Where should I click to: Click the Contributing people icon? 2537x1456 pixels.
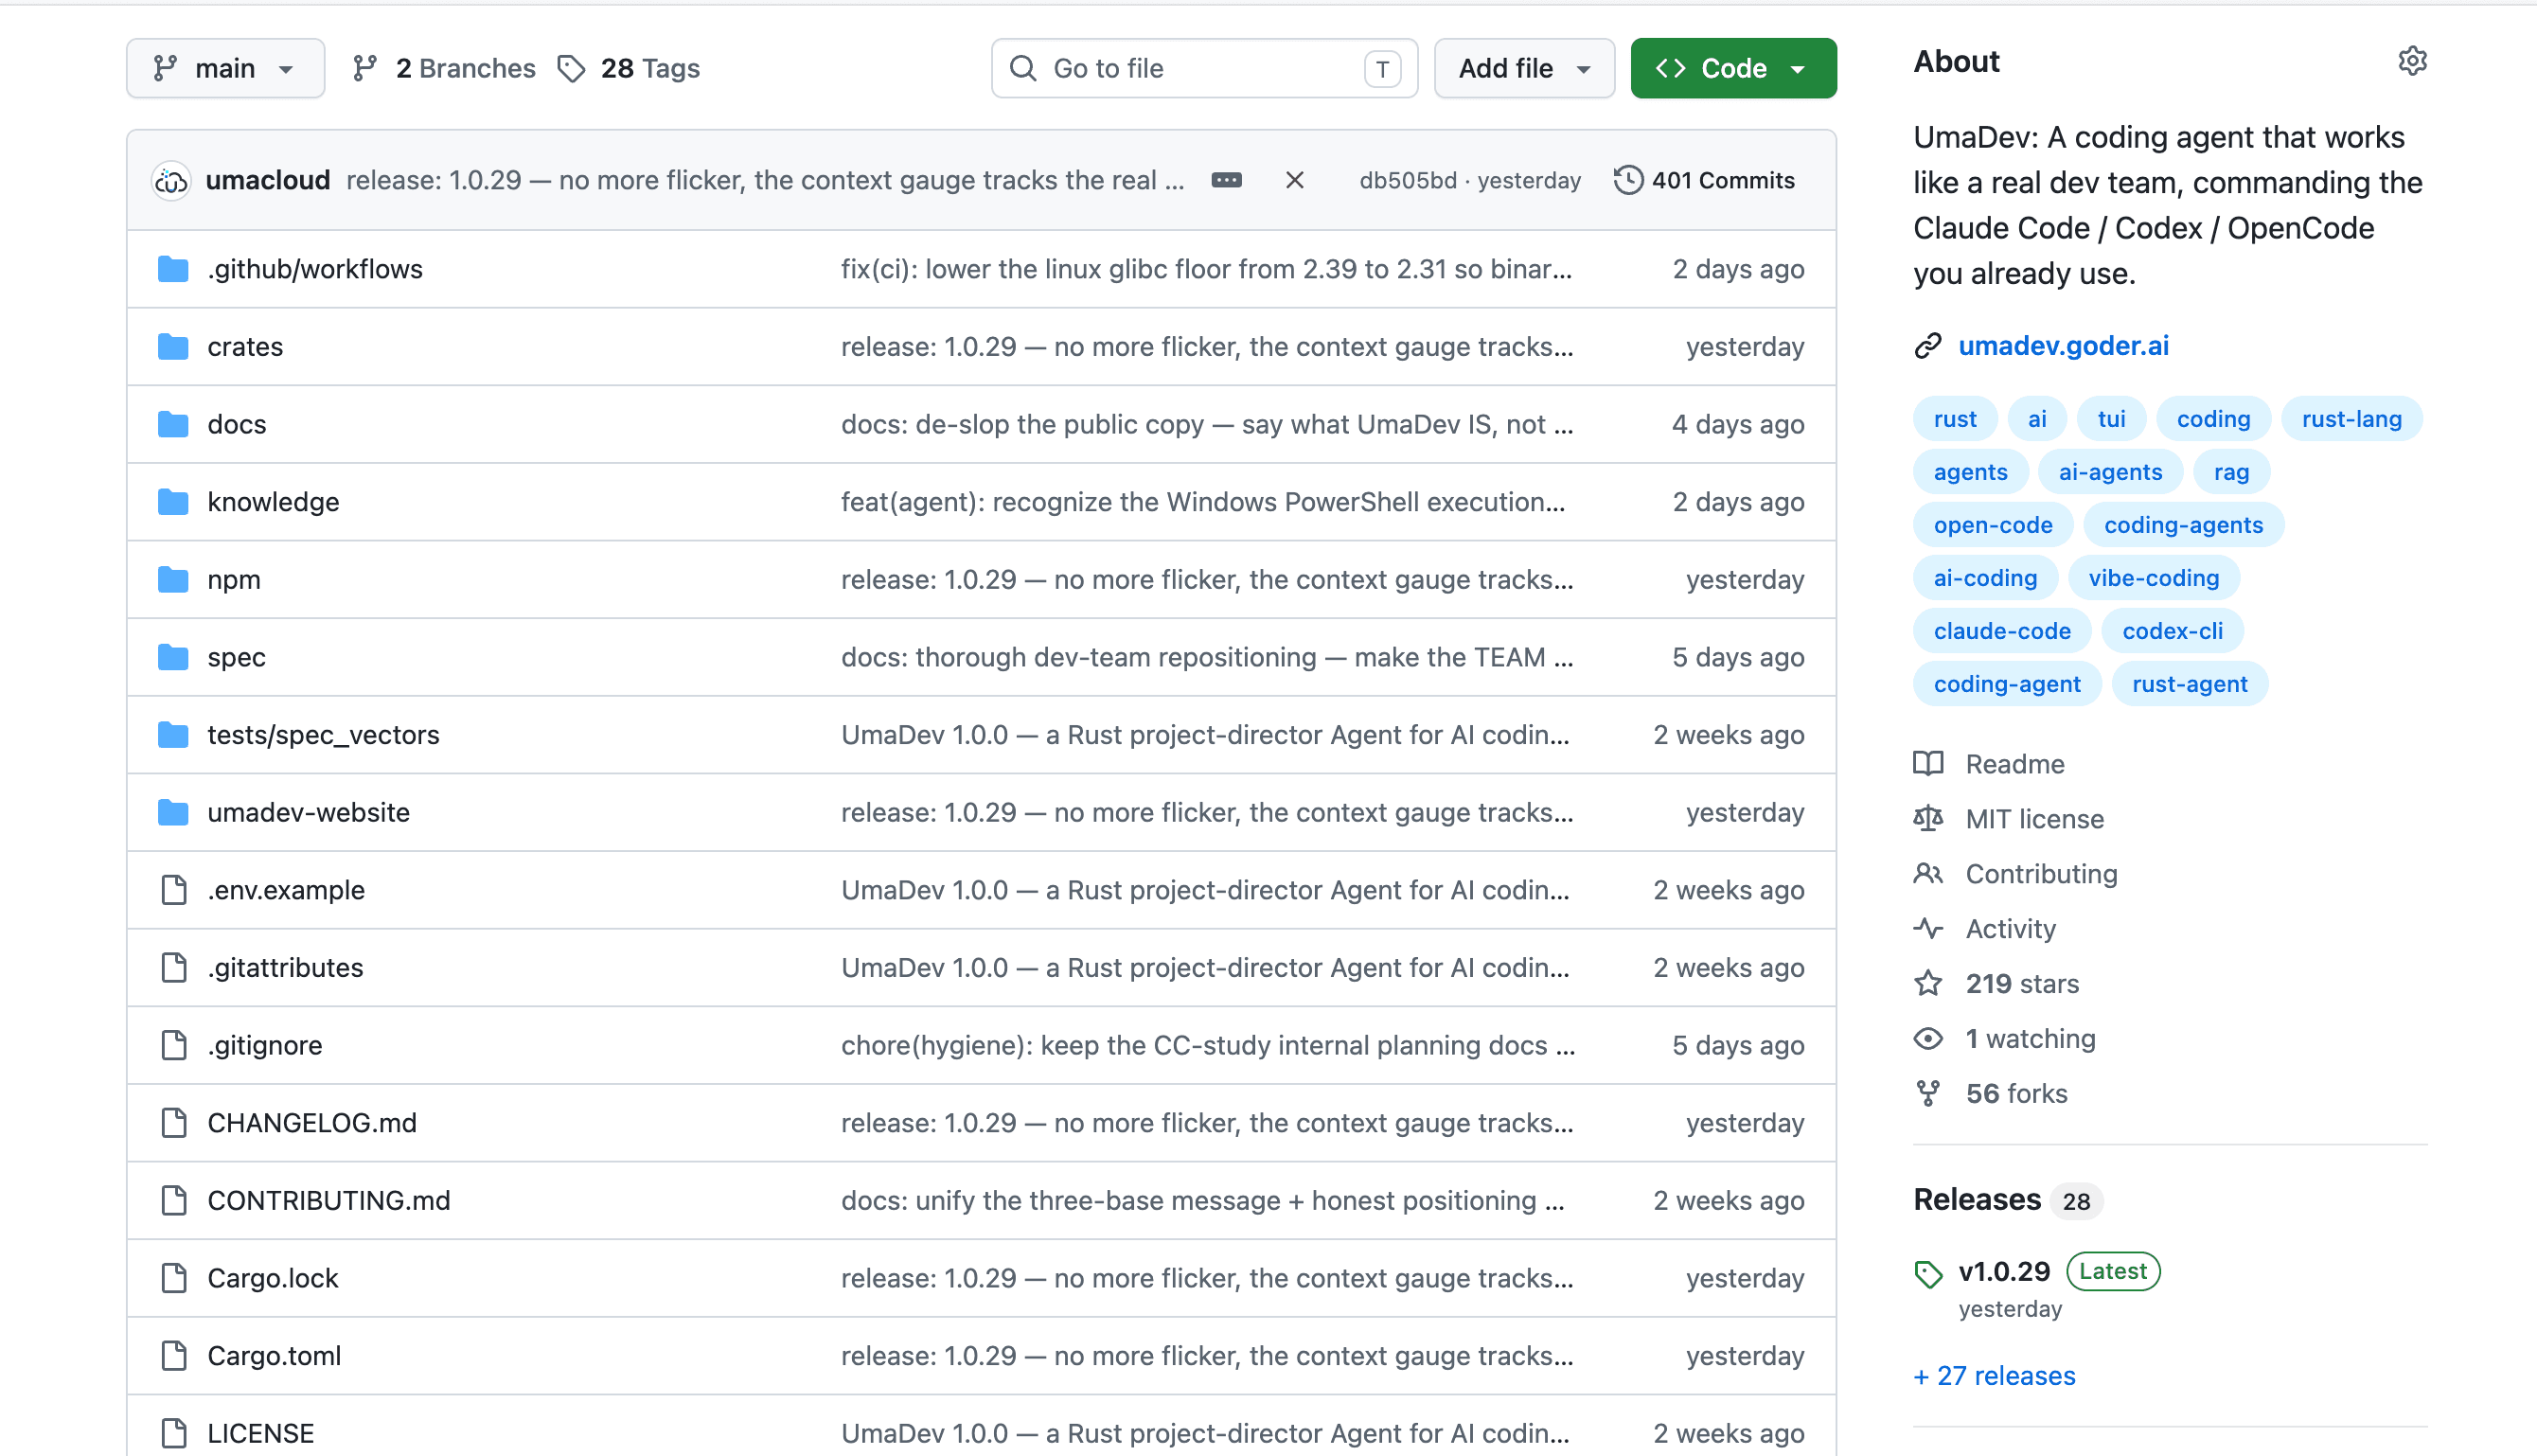(x=1927, y=874)
